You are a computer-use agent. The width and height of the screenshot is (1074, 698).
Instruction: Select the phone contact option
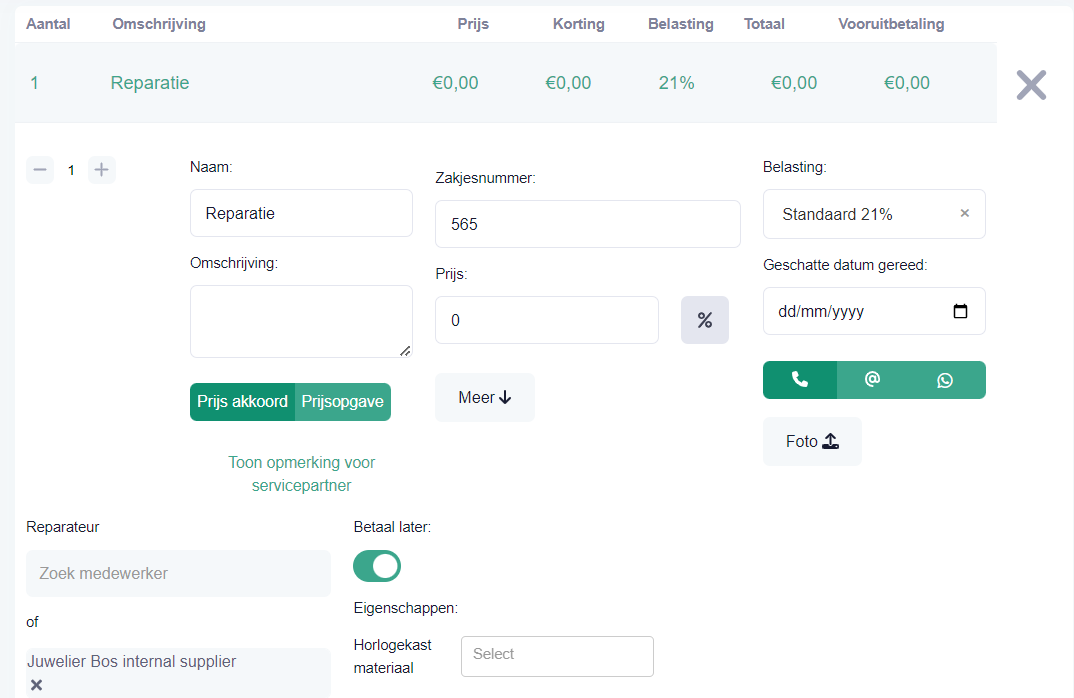pos(799,379)
